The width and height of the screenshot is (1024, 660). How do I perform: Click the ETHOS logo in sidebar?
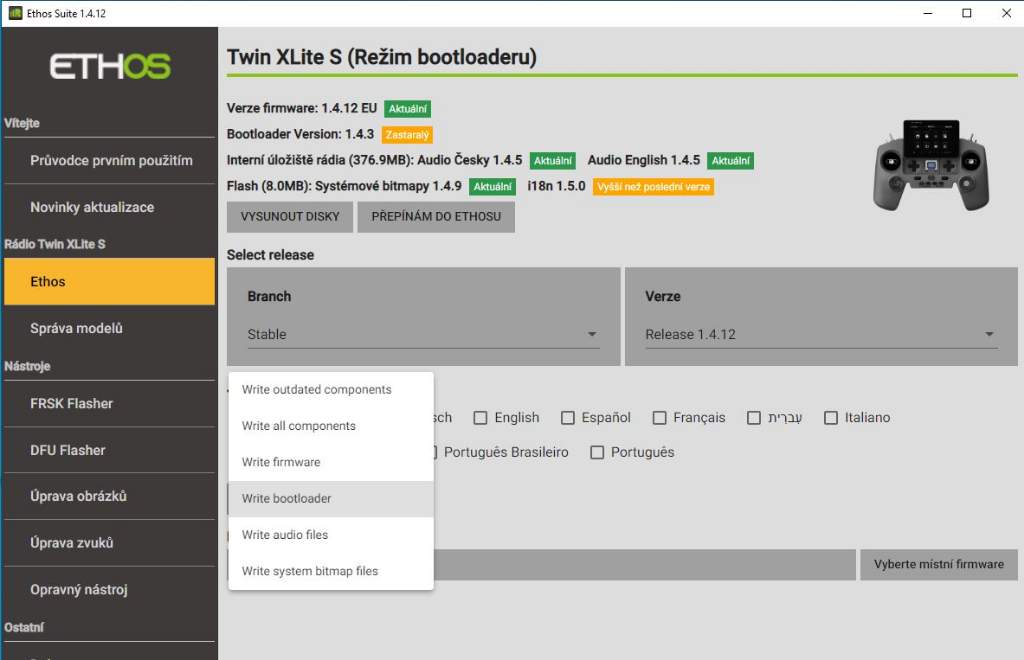tap(110, 67)
